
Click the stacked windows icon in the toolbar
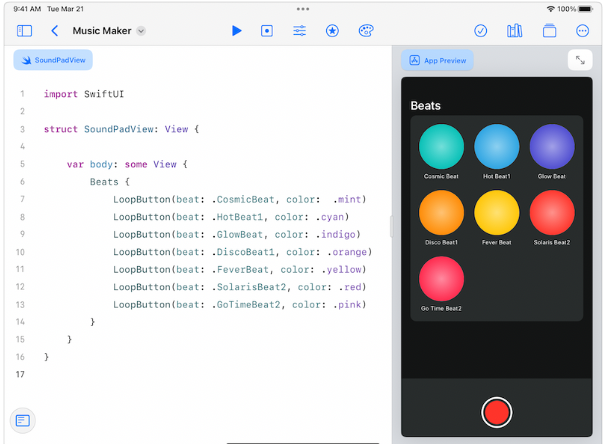[548, 31]
